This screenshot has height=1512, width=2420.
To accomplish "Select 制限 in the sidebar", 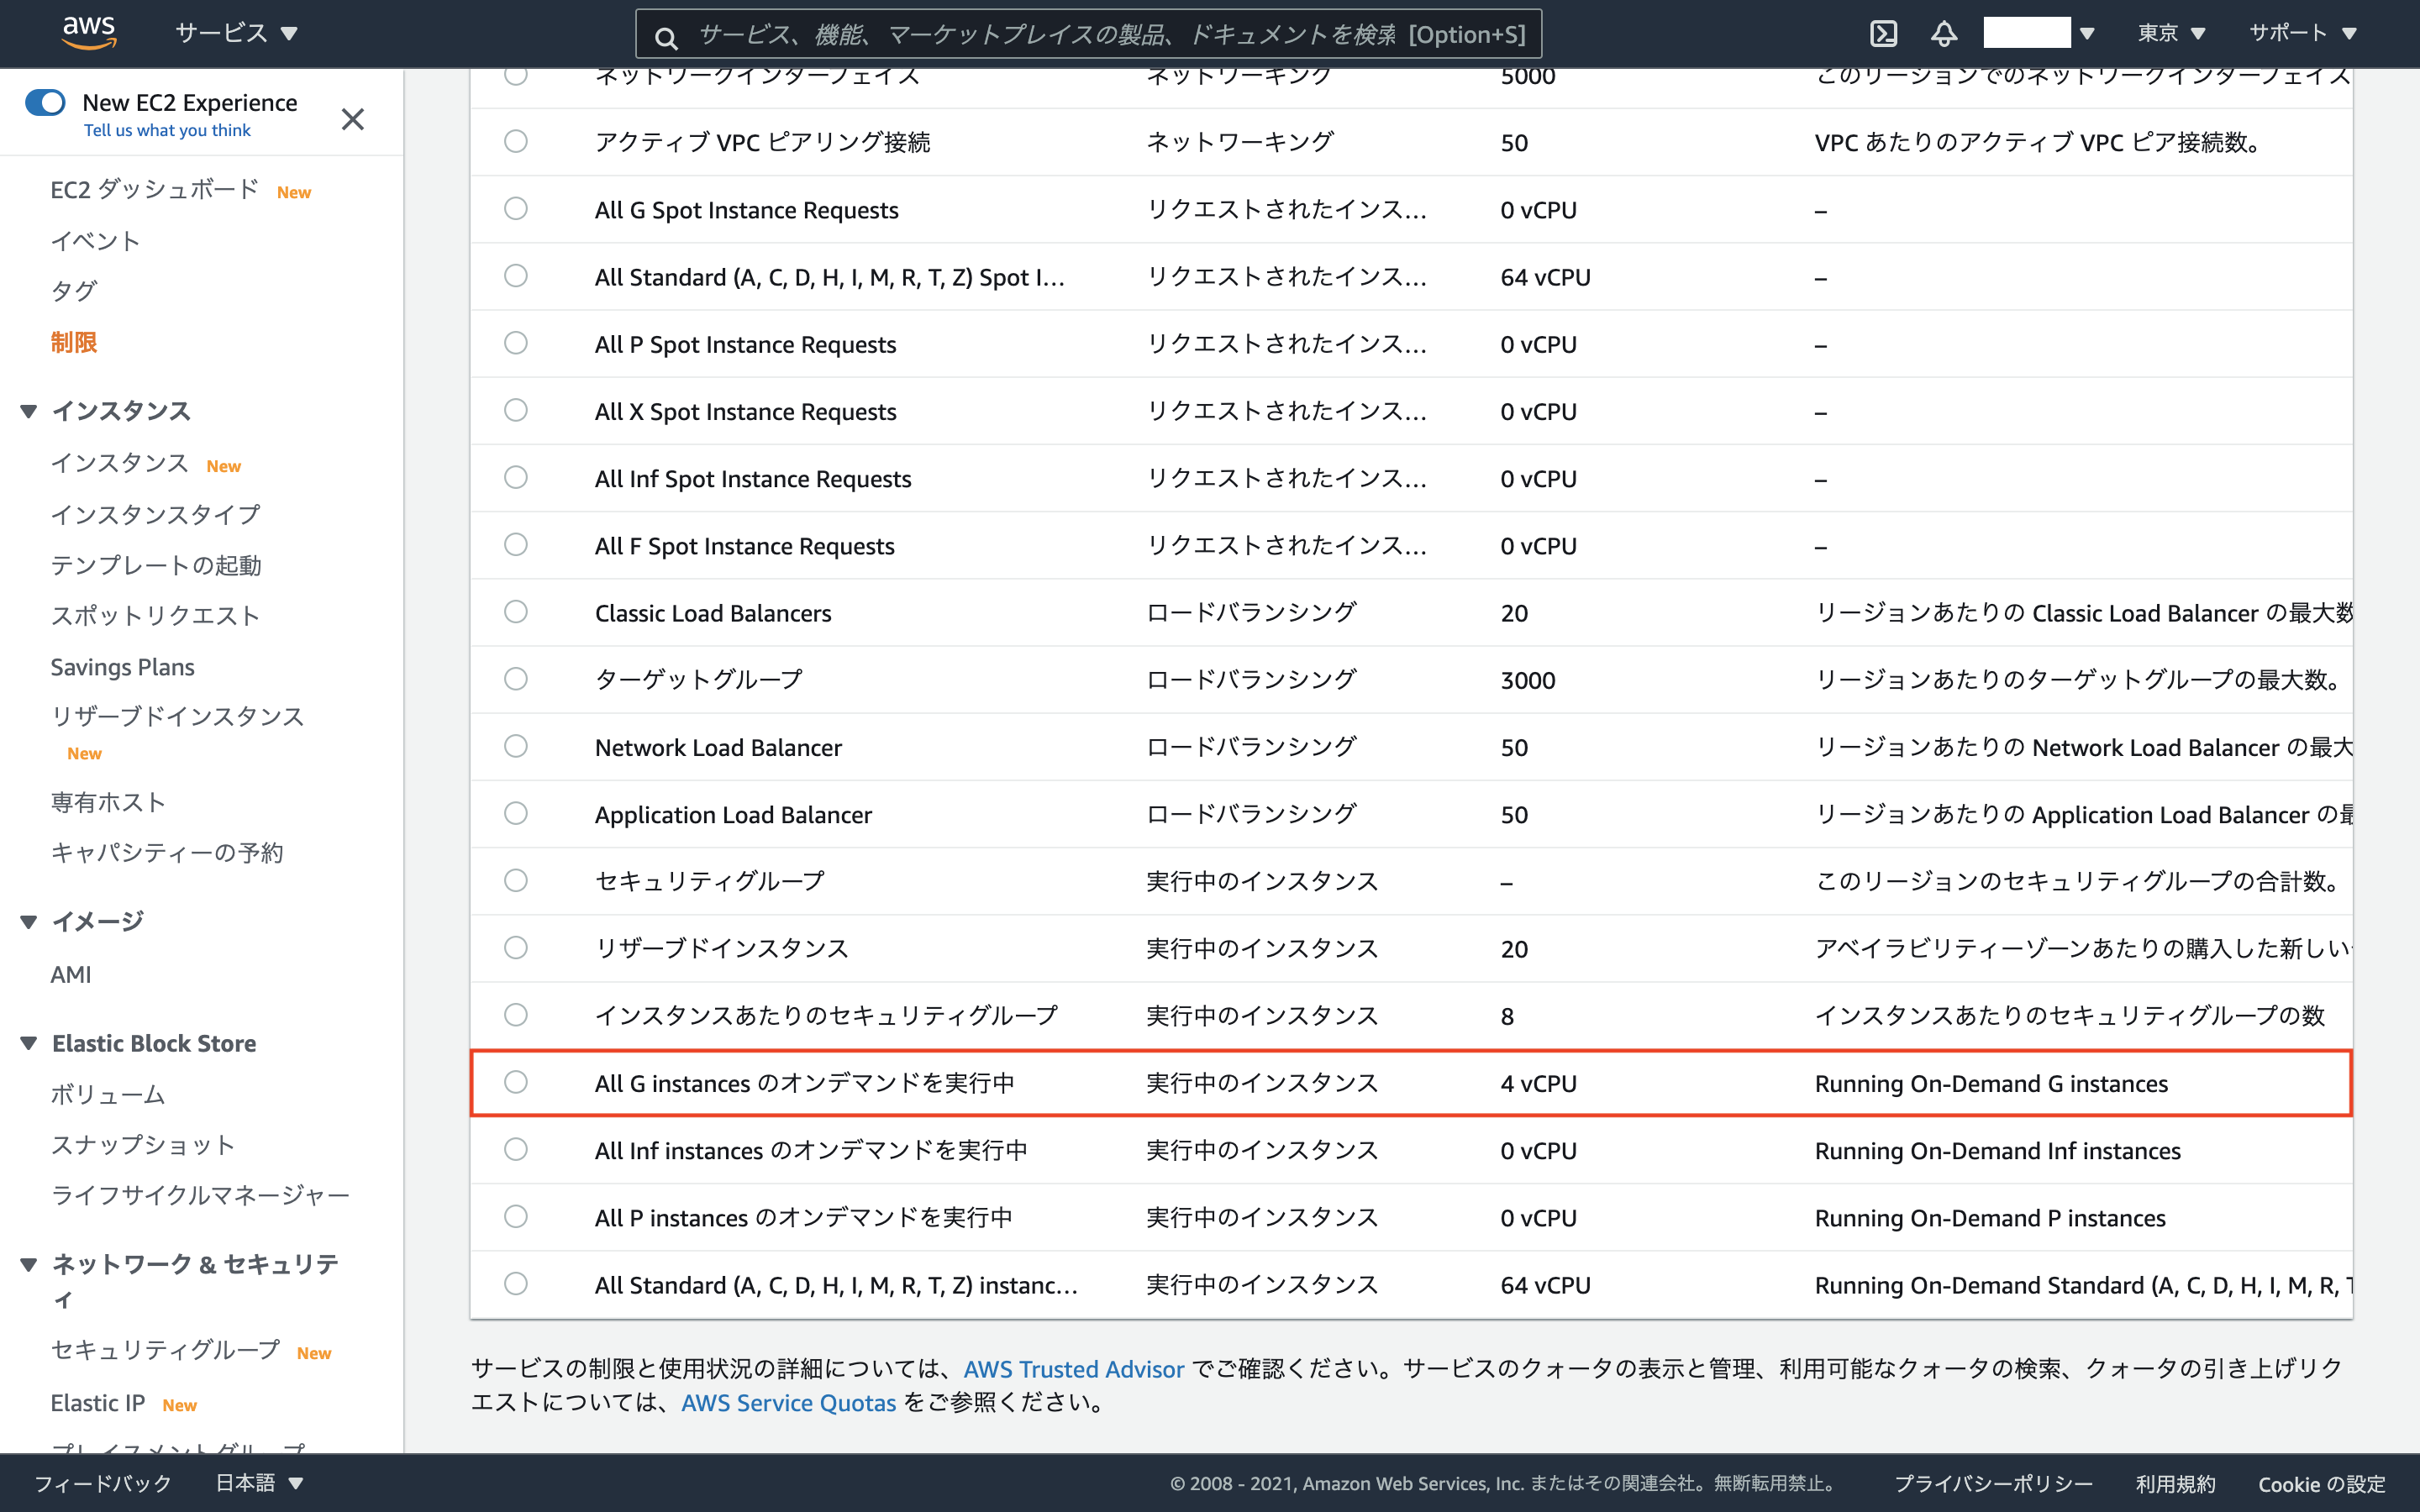I will pyautogui.click(x=74, y=341).
